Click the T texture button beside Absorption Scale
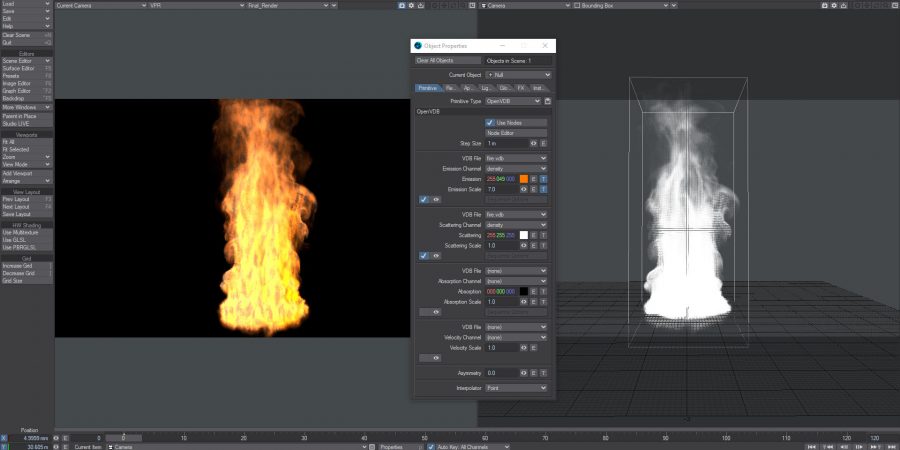Screen dimensions: 900x450 coord(544,301)
